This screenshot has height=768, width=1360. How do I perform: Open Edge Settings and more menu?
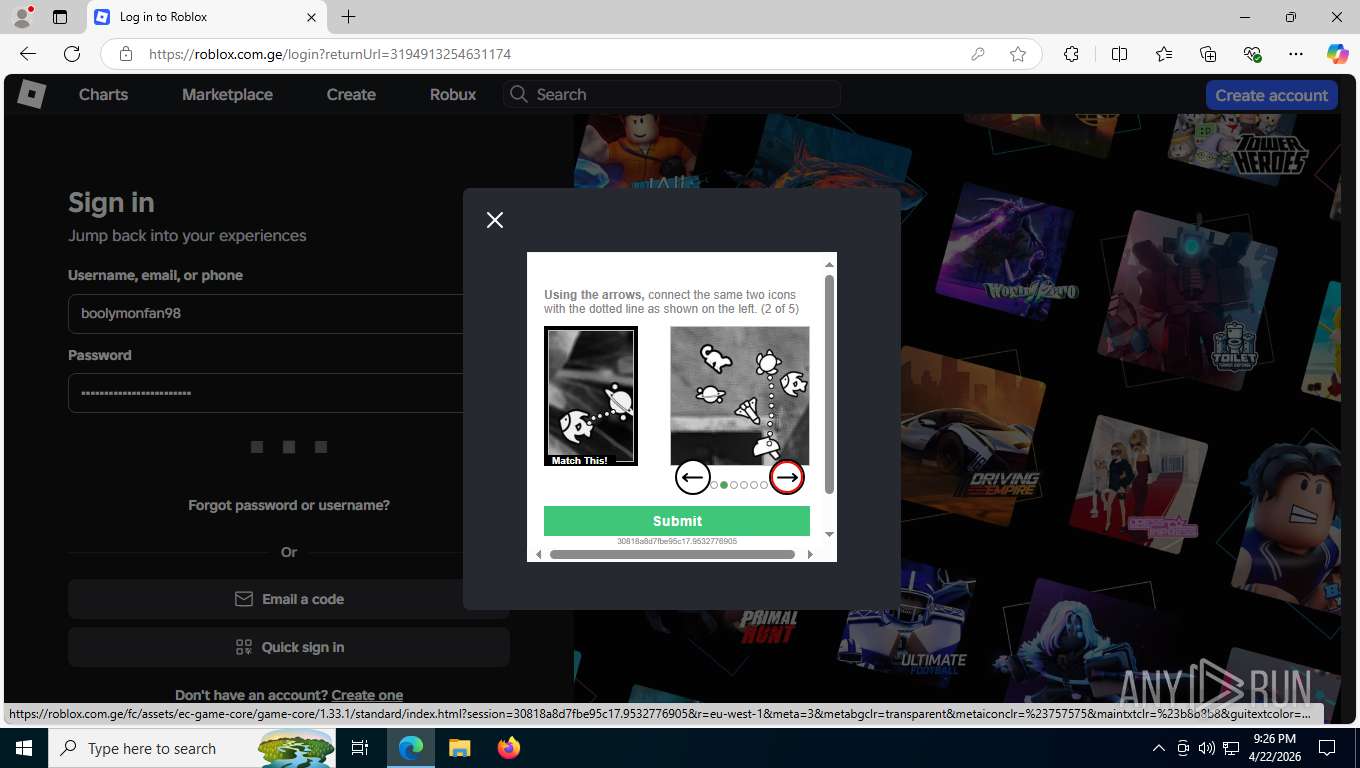tap(1296, 54)
